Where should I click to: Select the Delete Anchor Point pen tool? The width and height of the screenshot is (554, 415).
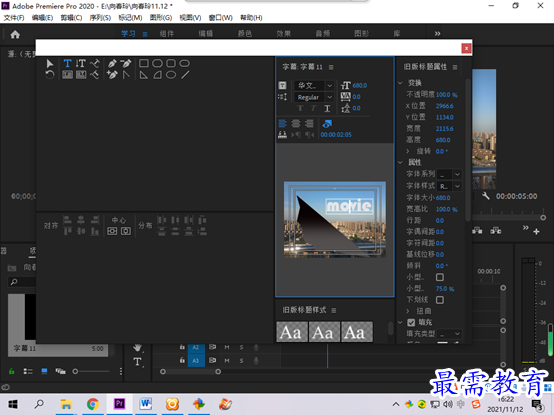point(125,64)
